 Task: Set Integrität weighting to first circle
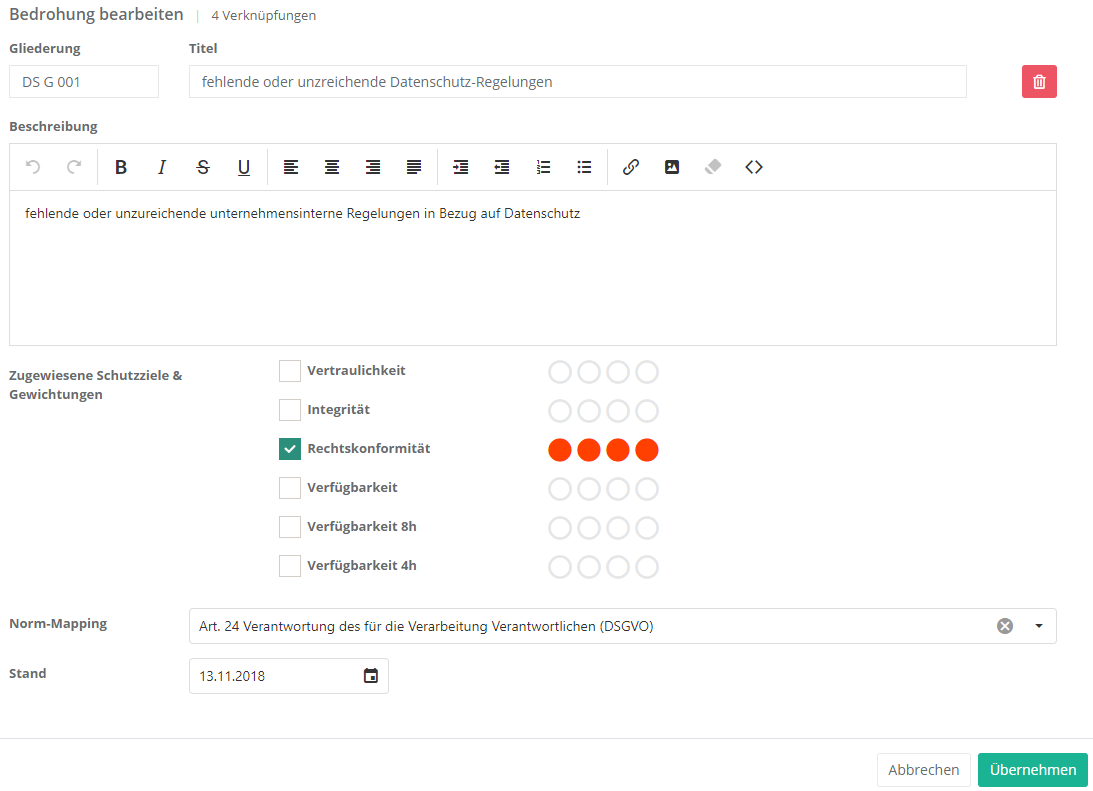(x=560, y=411)
